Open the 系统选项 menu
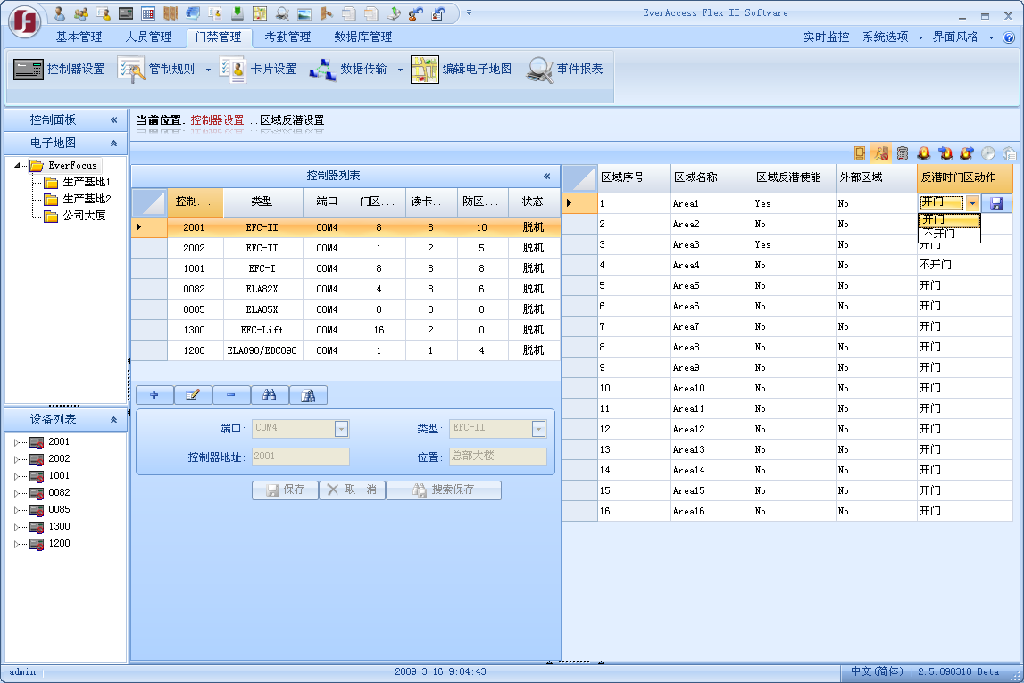 885,37
